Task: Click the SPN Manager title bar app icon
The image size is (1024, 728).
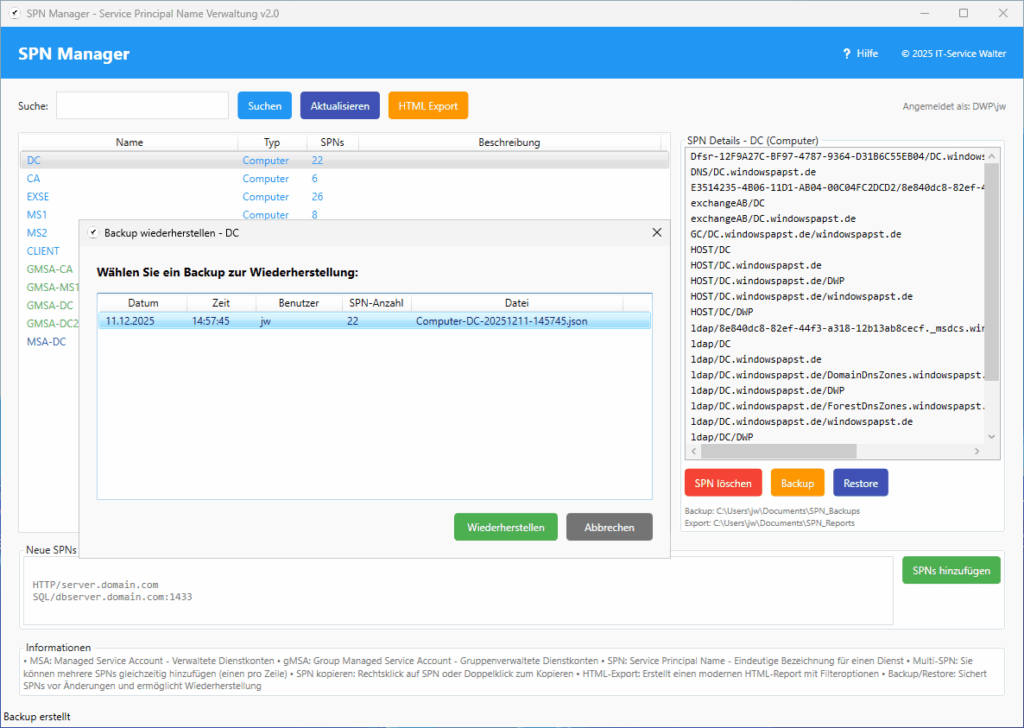Action: tap(12, 13)
